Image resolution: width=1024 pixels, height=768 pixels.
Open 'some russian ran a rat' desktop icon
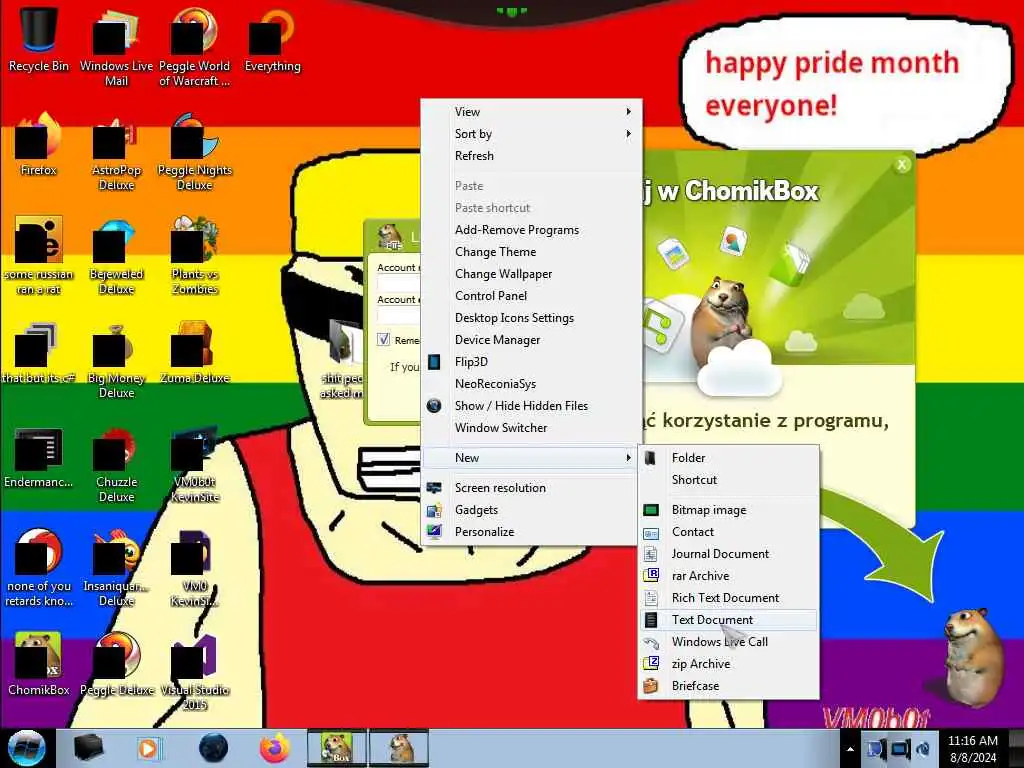coord(39,255)
